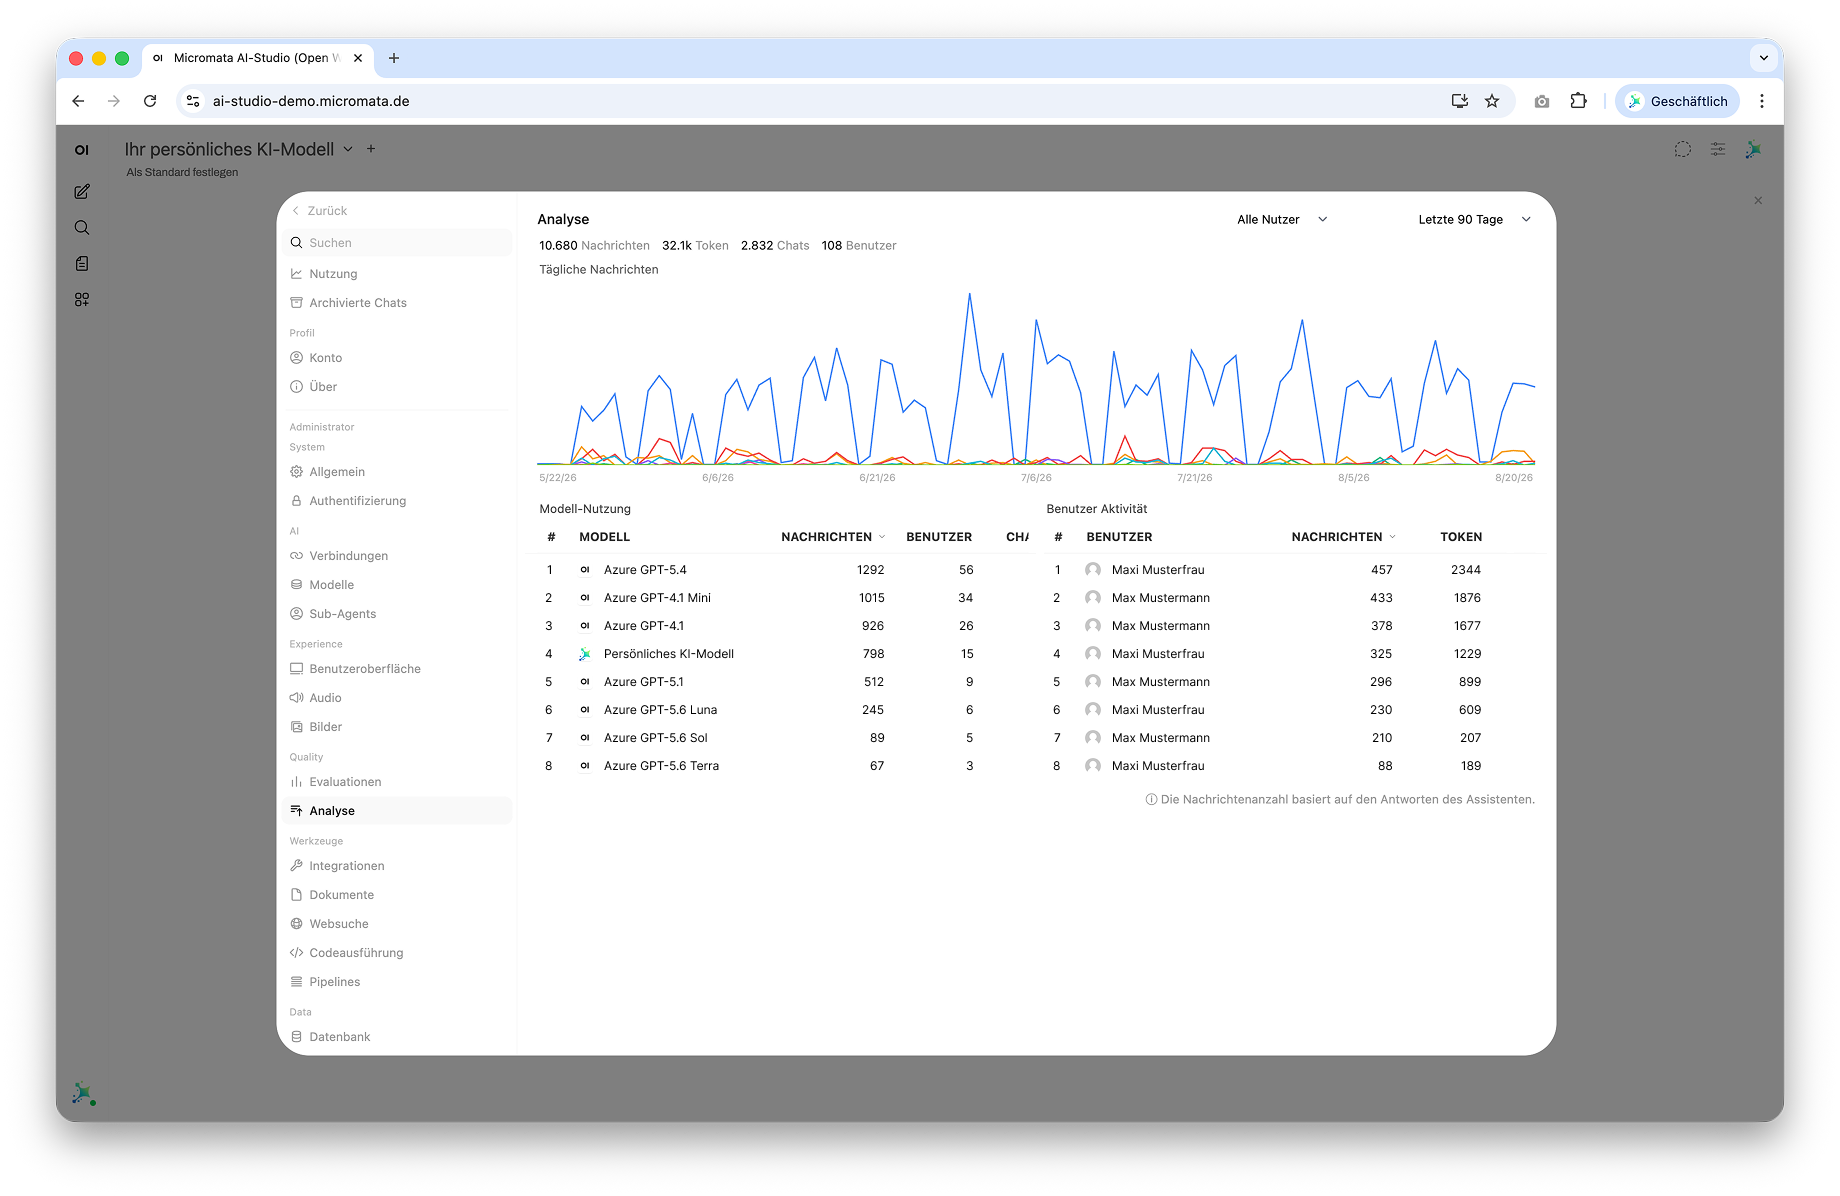Click the new chat edit icon in left rail
Screen dimensions: 1840x1196
(82, 191)
